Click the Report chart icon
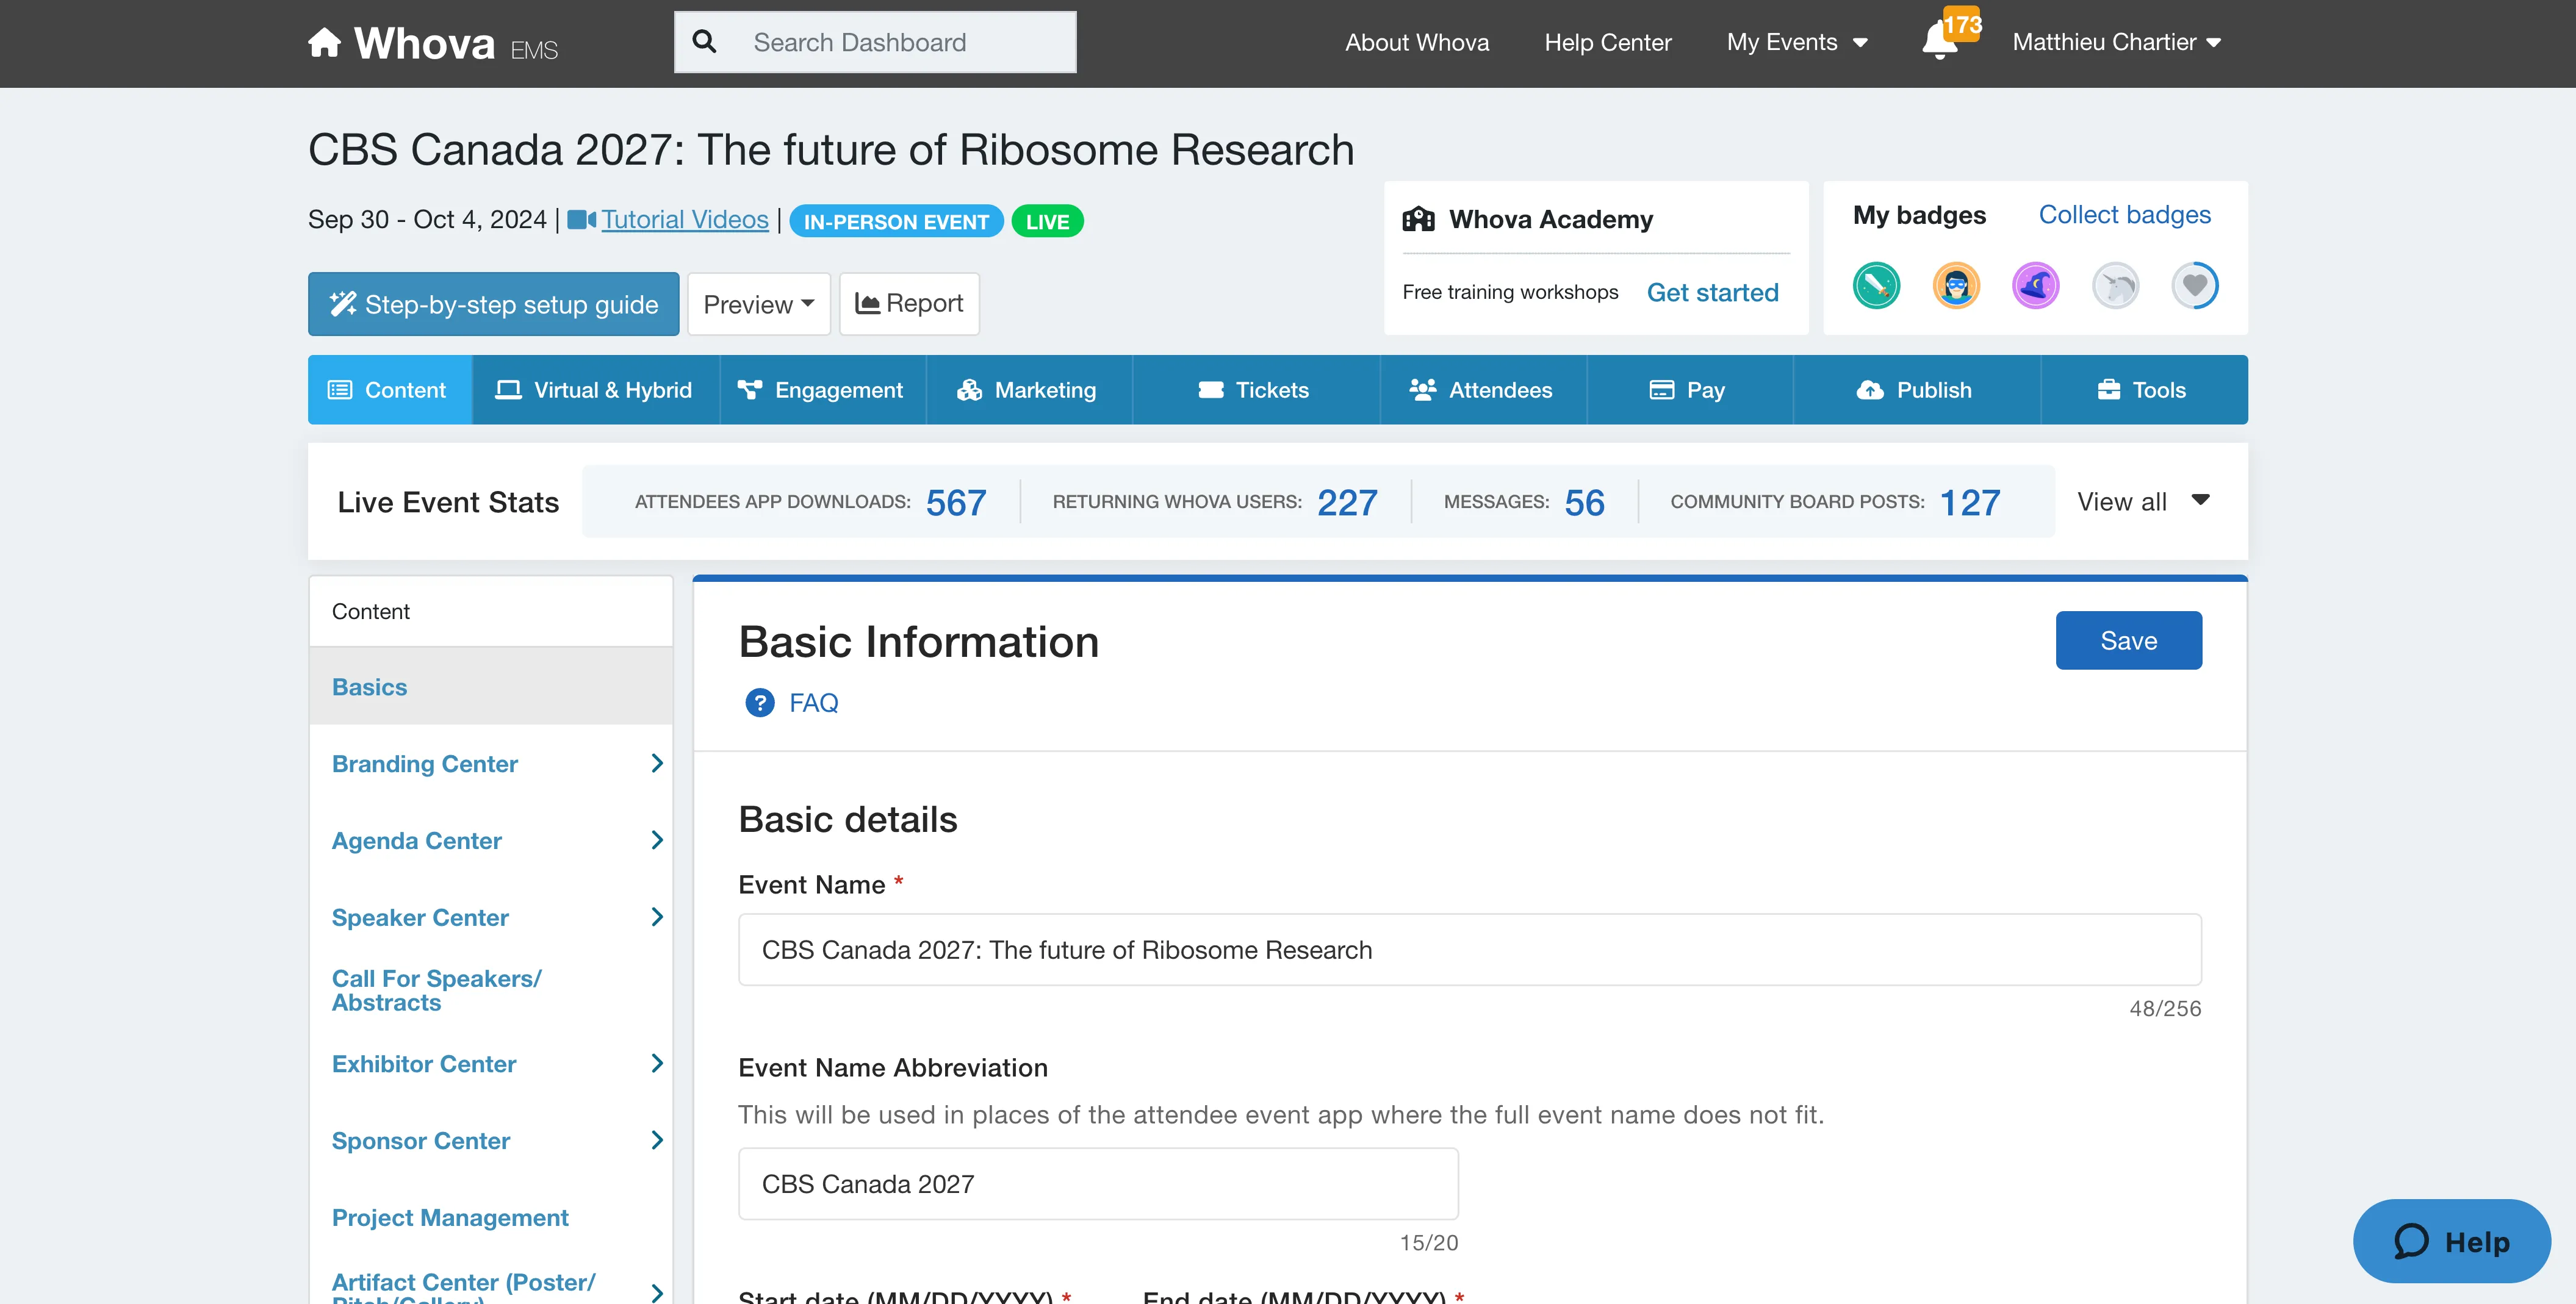2576x1304 pixels. point(867,304)
